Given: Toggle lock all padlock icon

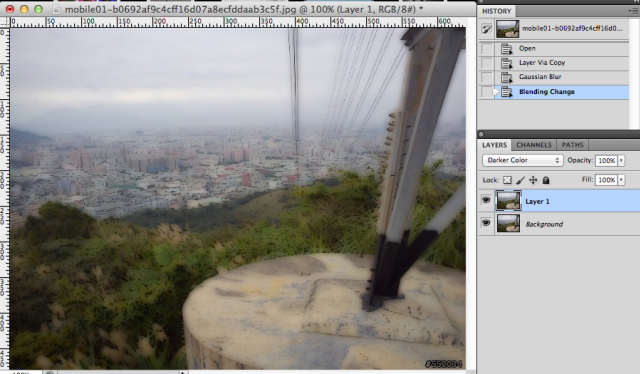Looking at the screenshot, I should coord(546,180).
